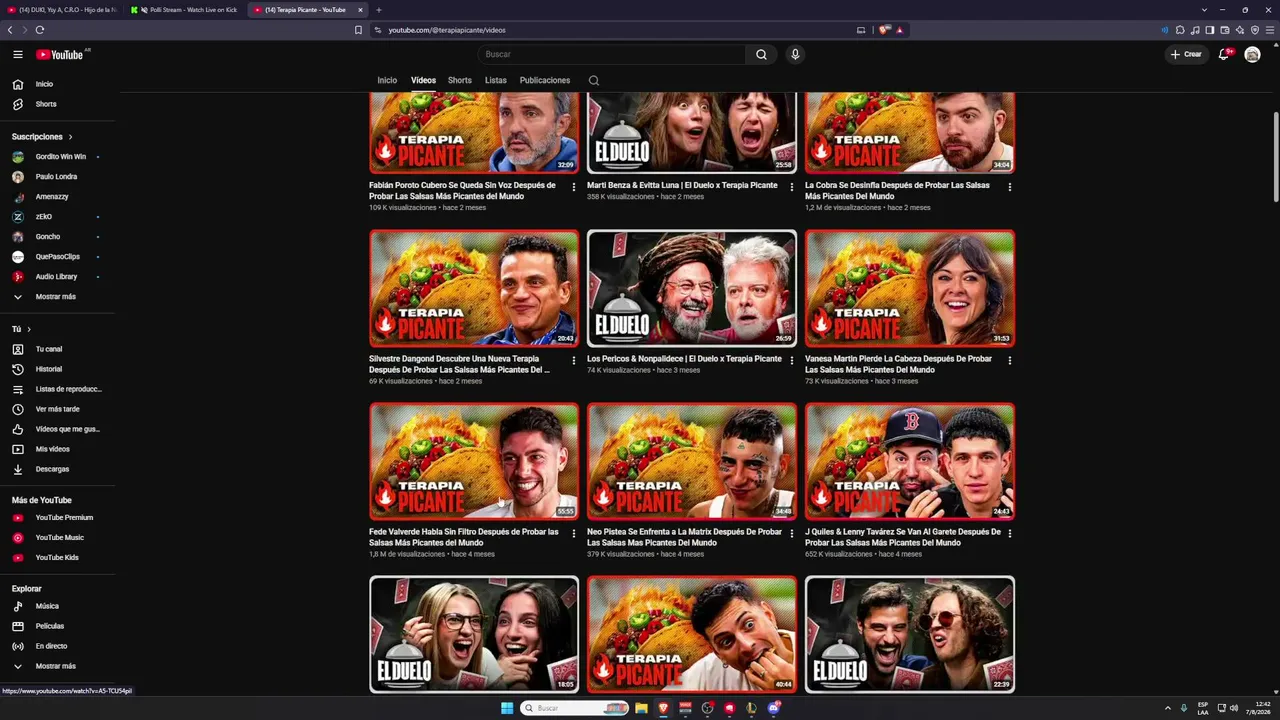
Task: Click the Brave icon in the taskbar
Action: (x=663, y=708)
